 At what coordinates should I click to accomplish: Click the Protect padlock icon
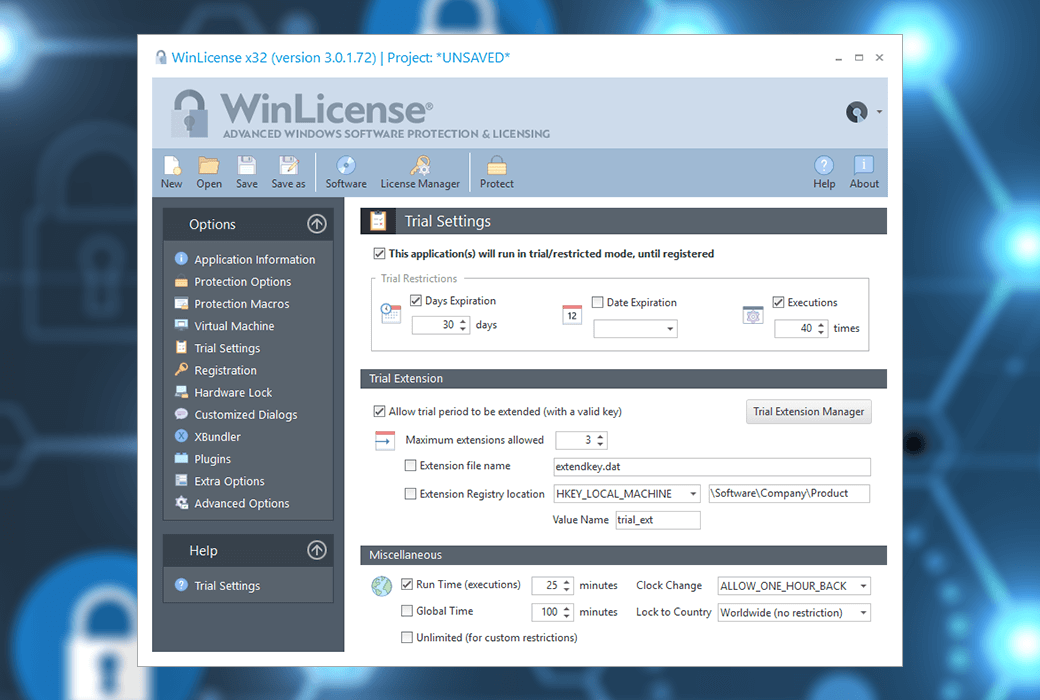tap(496, 170)
